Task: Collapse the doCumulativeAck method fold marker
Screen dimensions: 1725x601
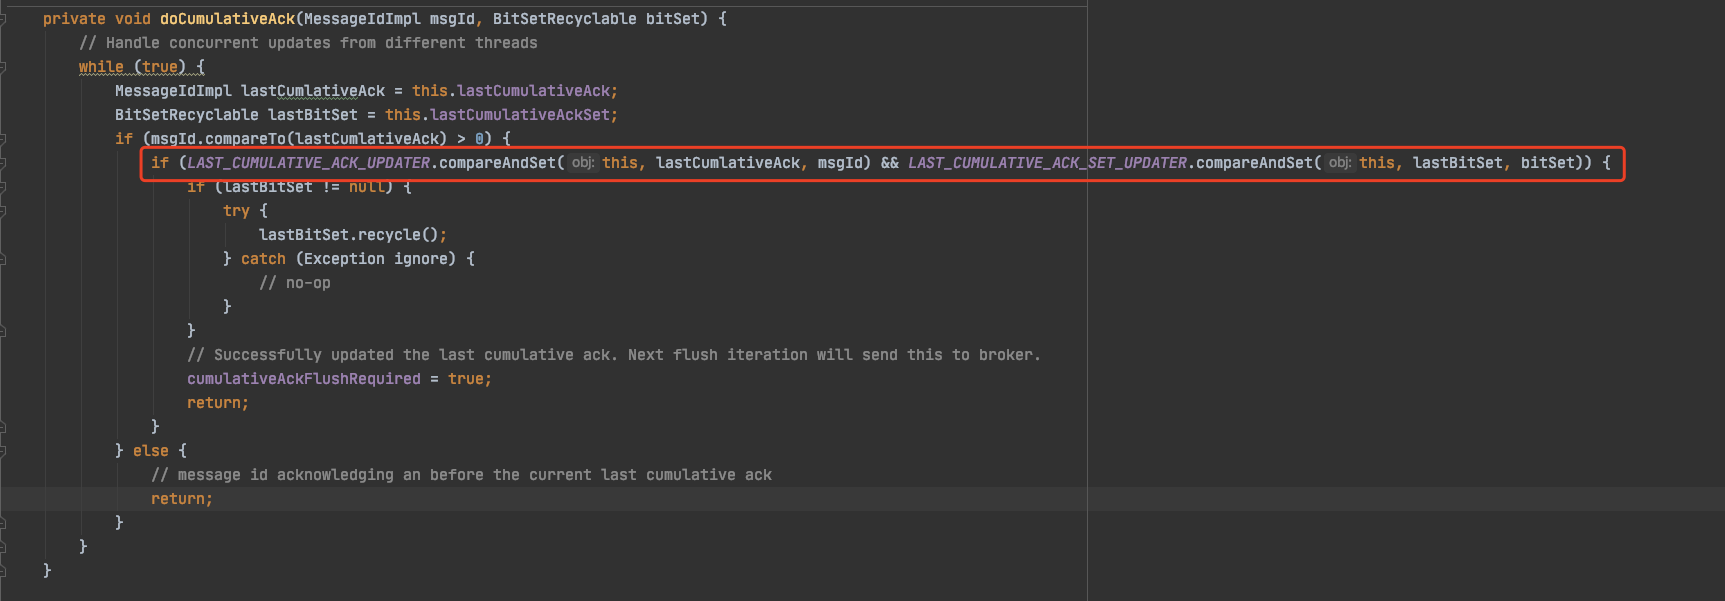Action: click(3, 19)
